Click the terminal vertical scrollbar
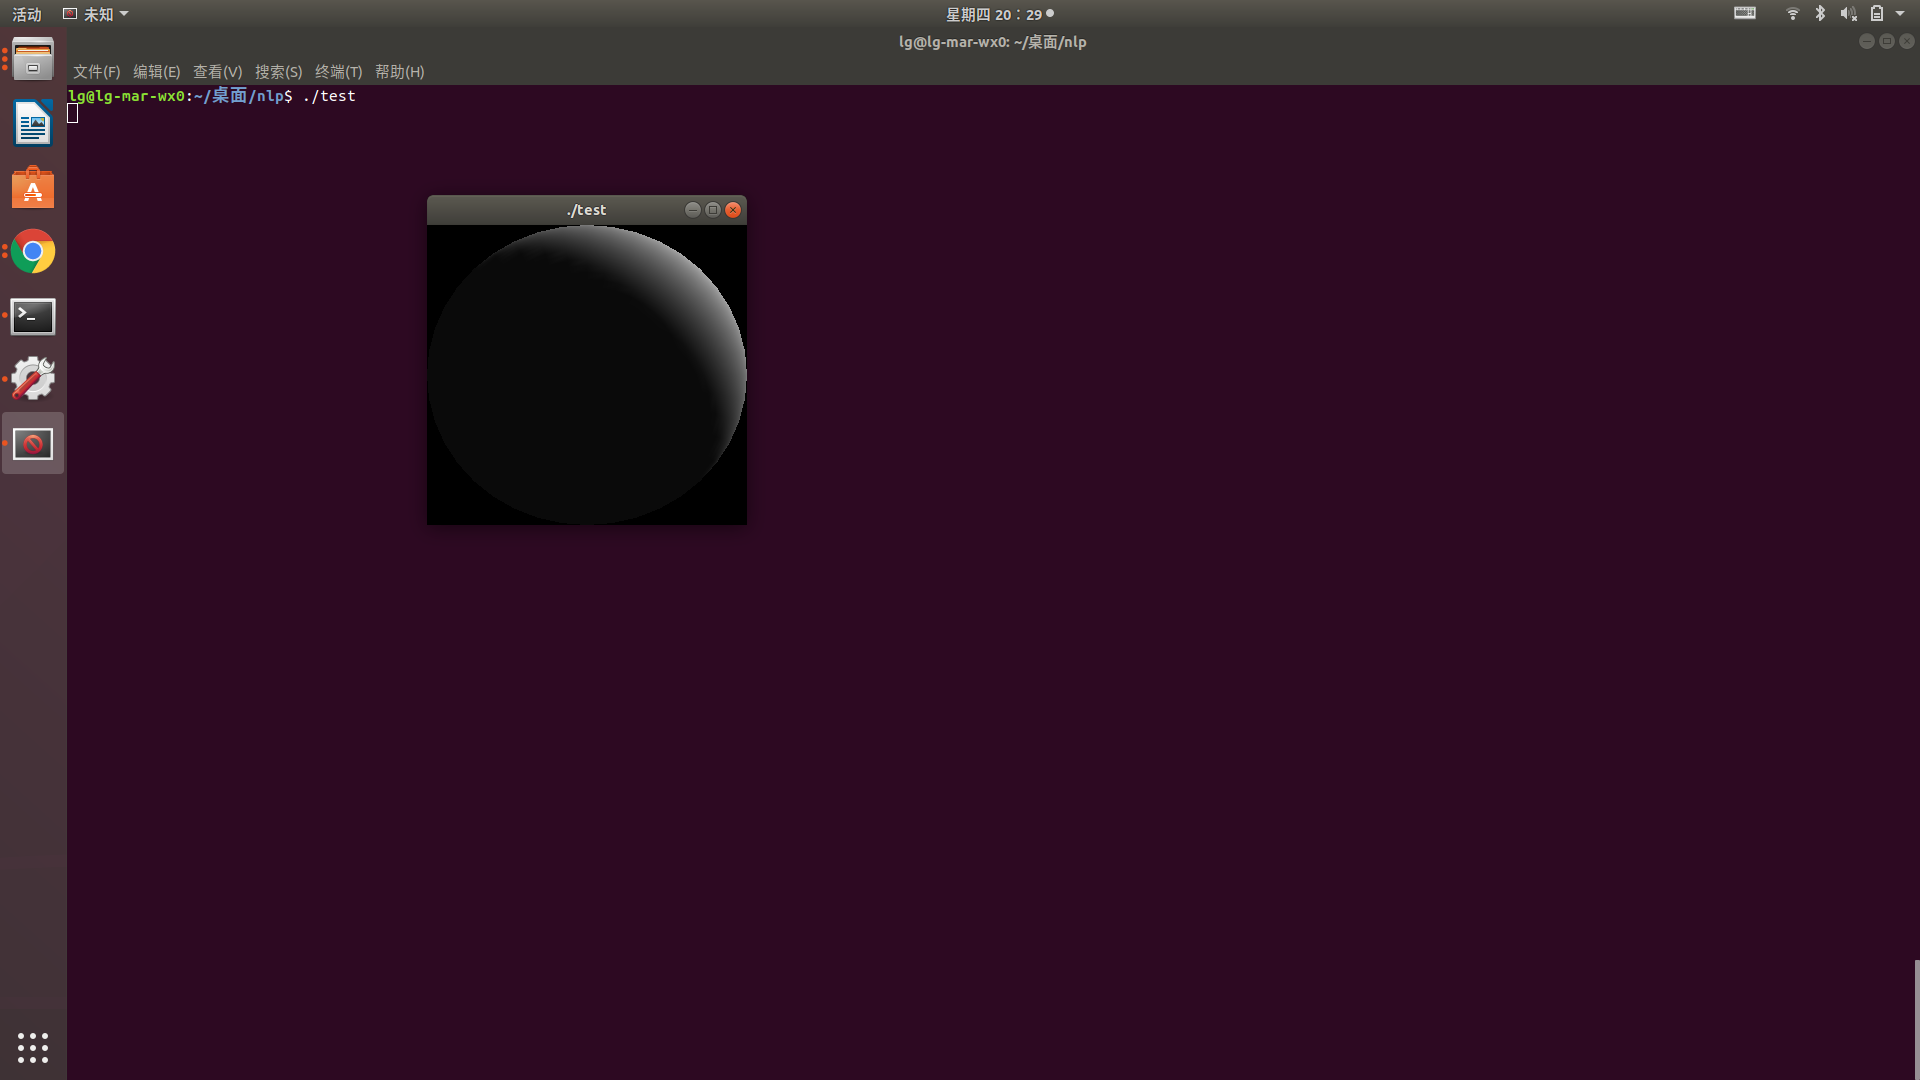Image resolution: width=1920 pixels, height=1080 pixels. (1916, 1018)
